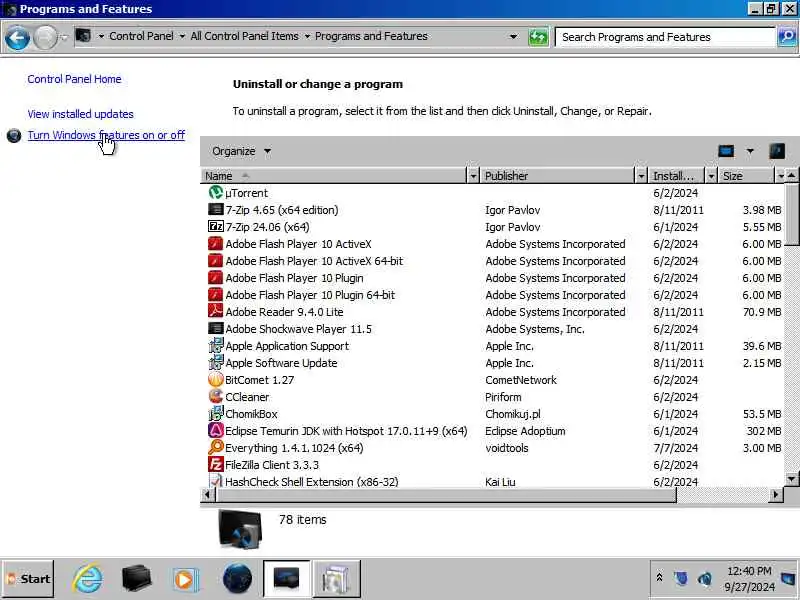Sort by the Installed On column header
This screenshot has width=800, height=600.
point(677,176)
